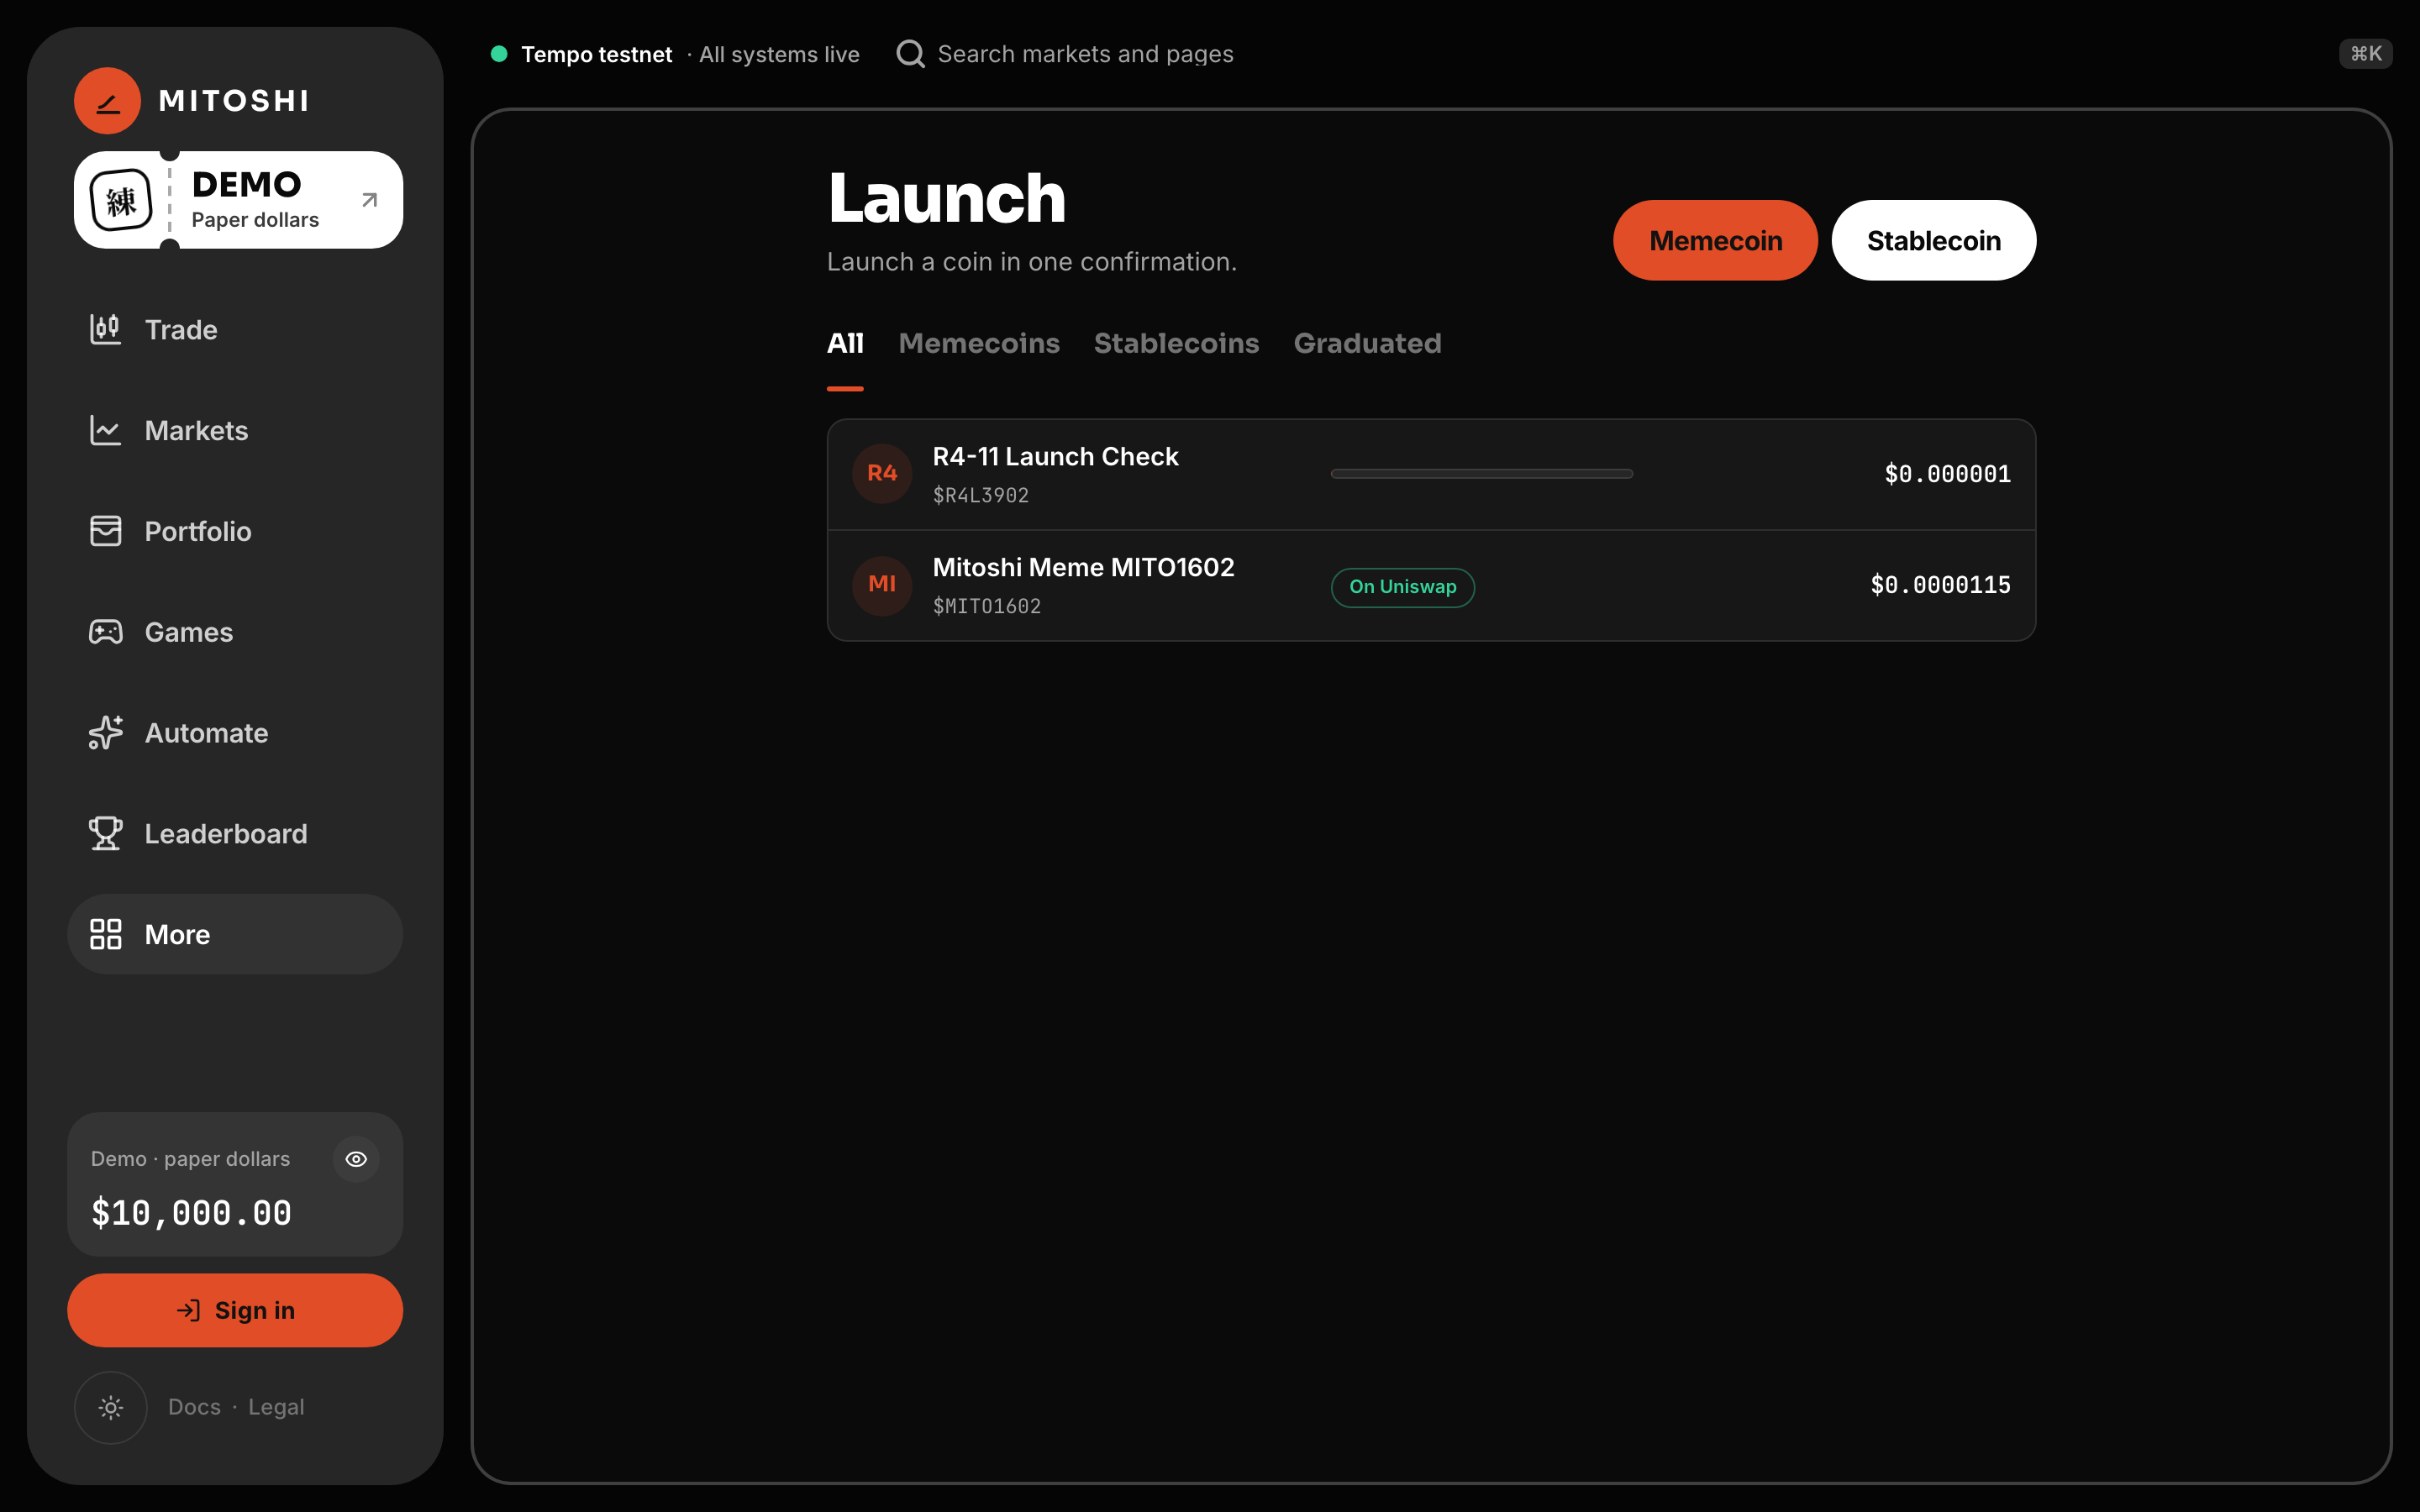Switch to the Graduated tab
The width and height of the screenshot is (2420, 1512).
click(x=1367, y=344)
